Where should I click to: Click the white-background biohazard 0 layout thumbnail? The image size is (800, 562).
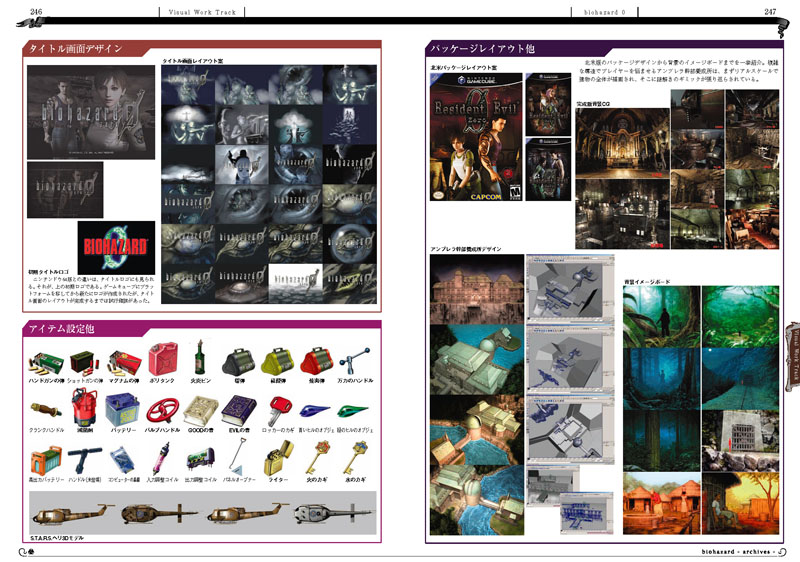tap(295, 284)
